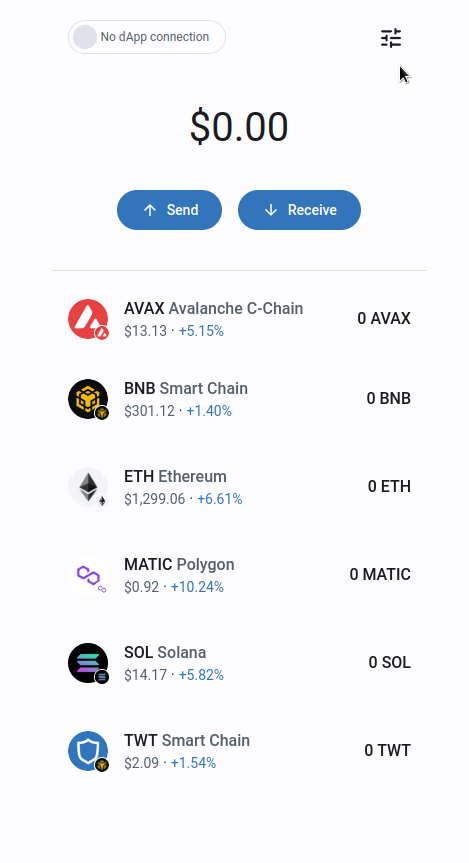Select the MATIC Polygon asset row

click(x=239, y=575)
